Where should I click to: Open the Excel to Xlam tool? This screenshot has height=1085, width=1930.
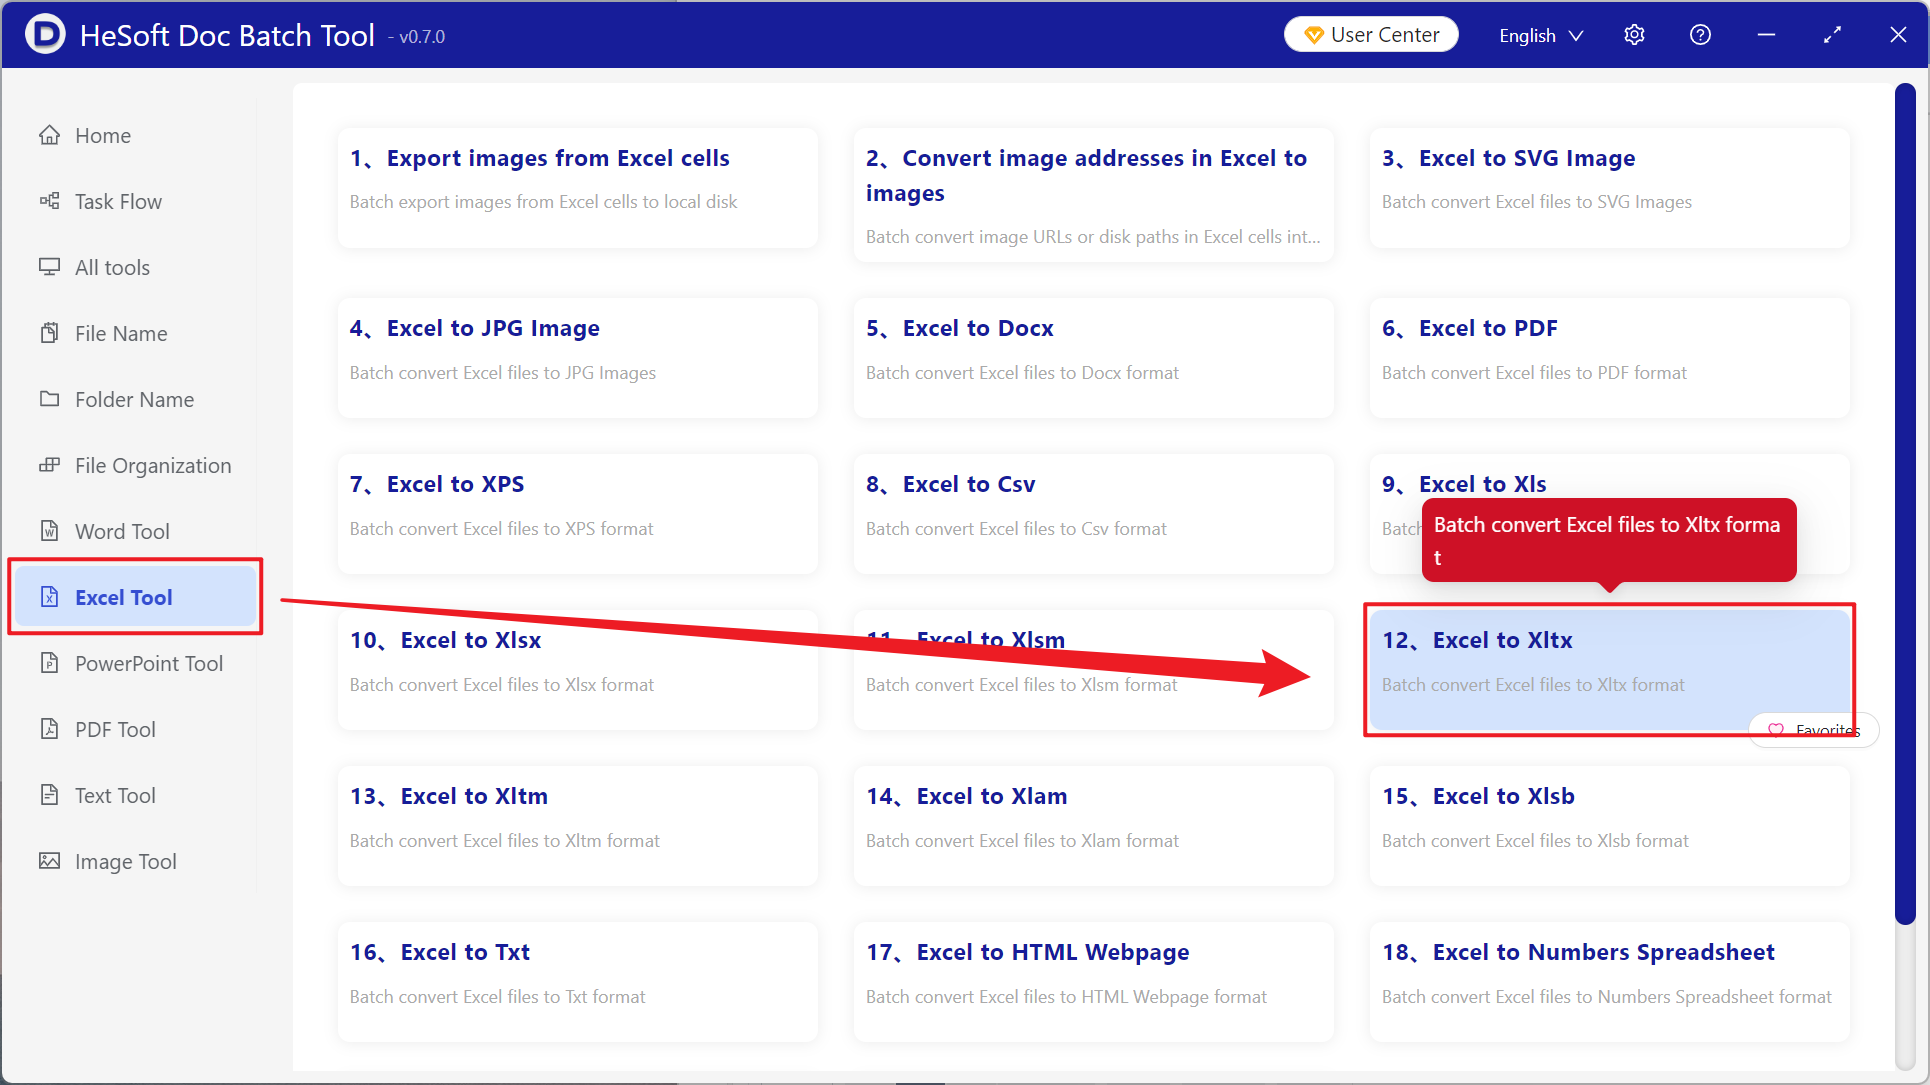(1094, 826)
